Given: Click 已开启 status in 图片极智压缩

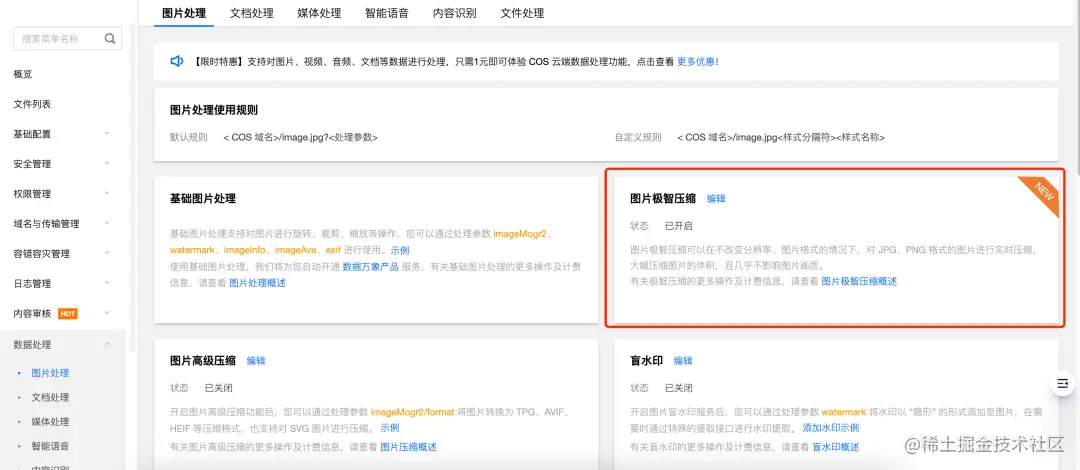Looking at the screenshot, I should coord(678,226).
